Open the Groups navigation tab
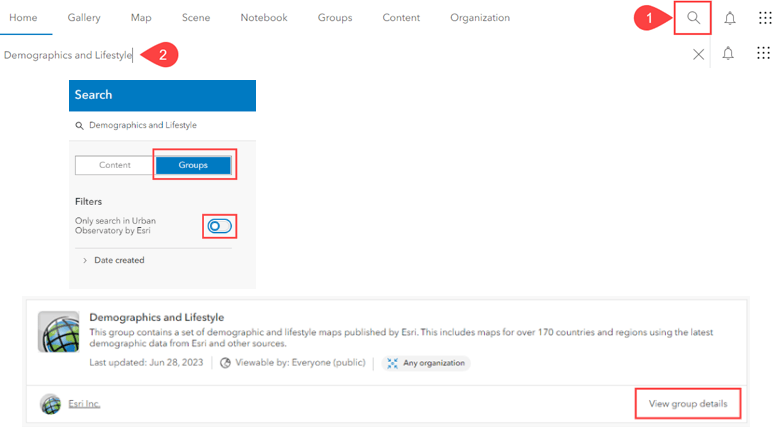 (x=335, y=17)
